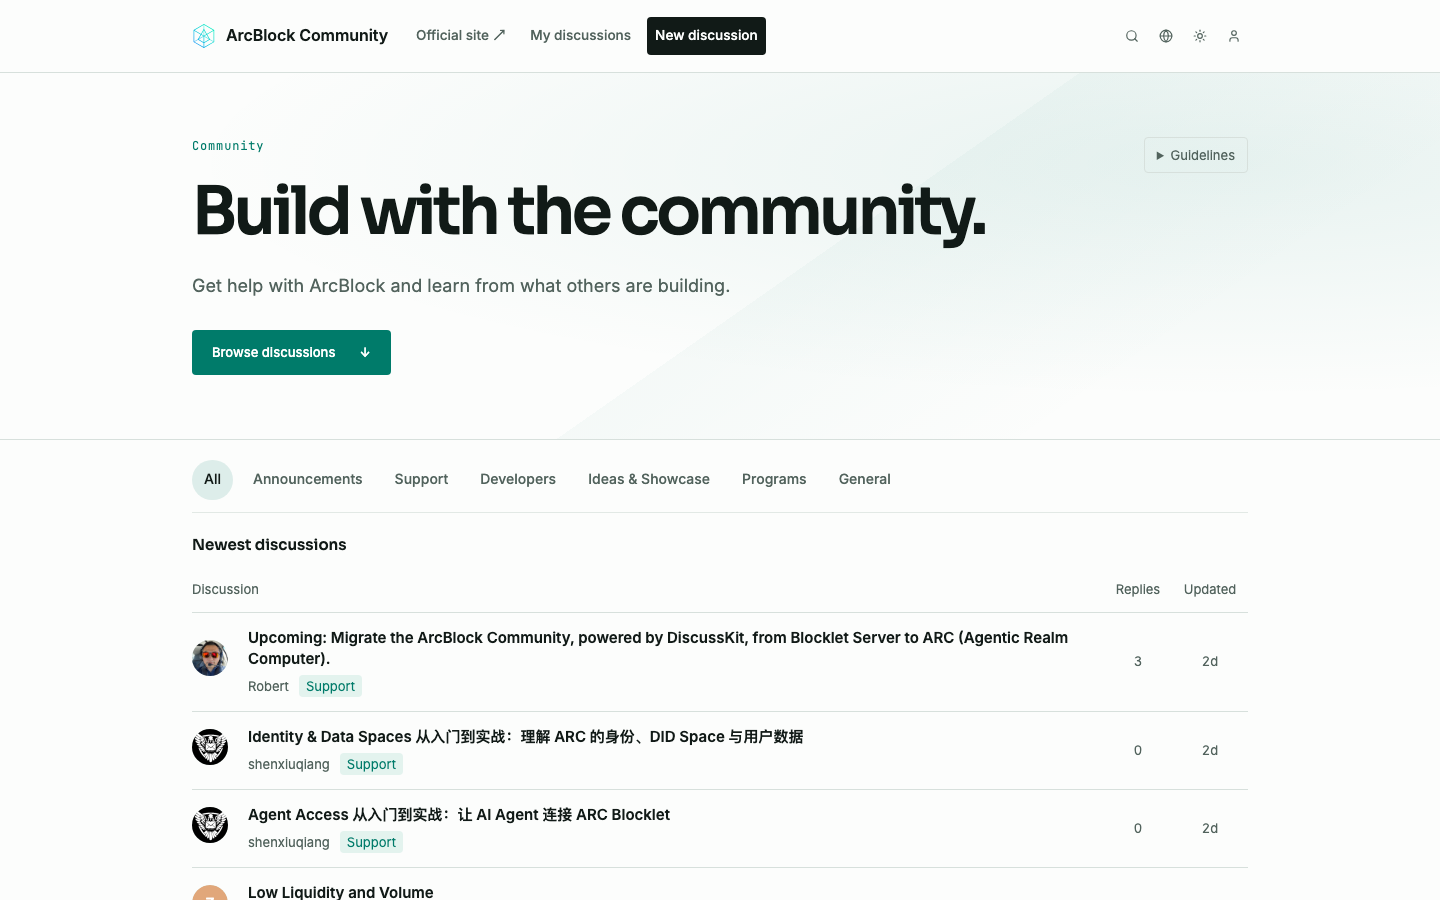Click Support tag under Agent Access post
1440x900 pixels.
tap(371, 842)
